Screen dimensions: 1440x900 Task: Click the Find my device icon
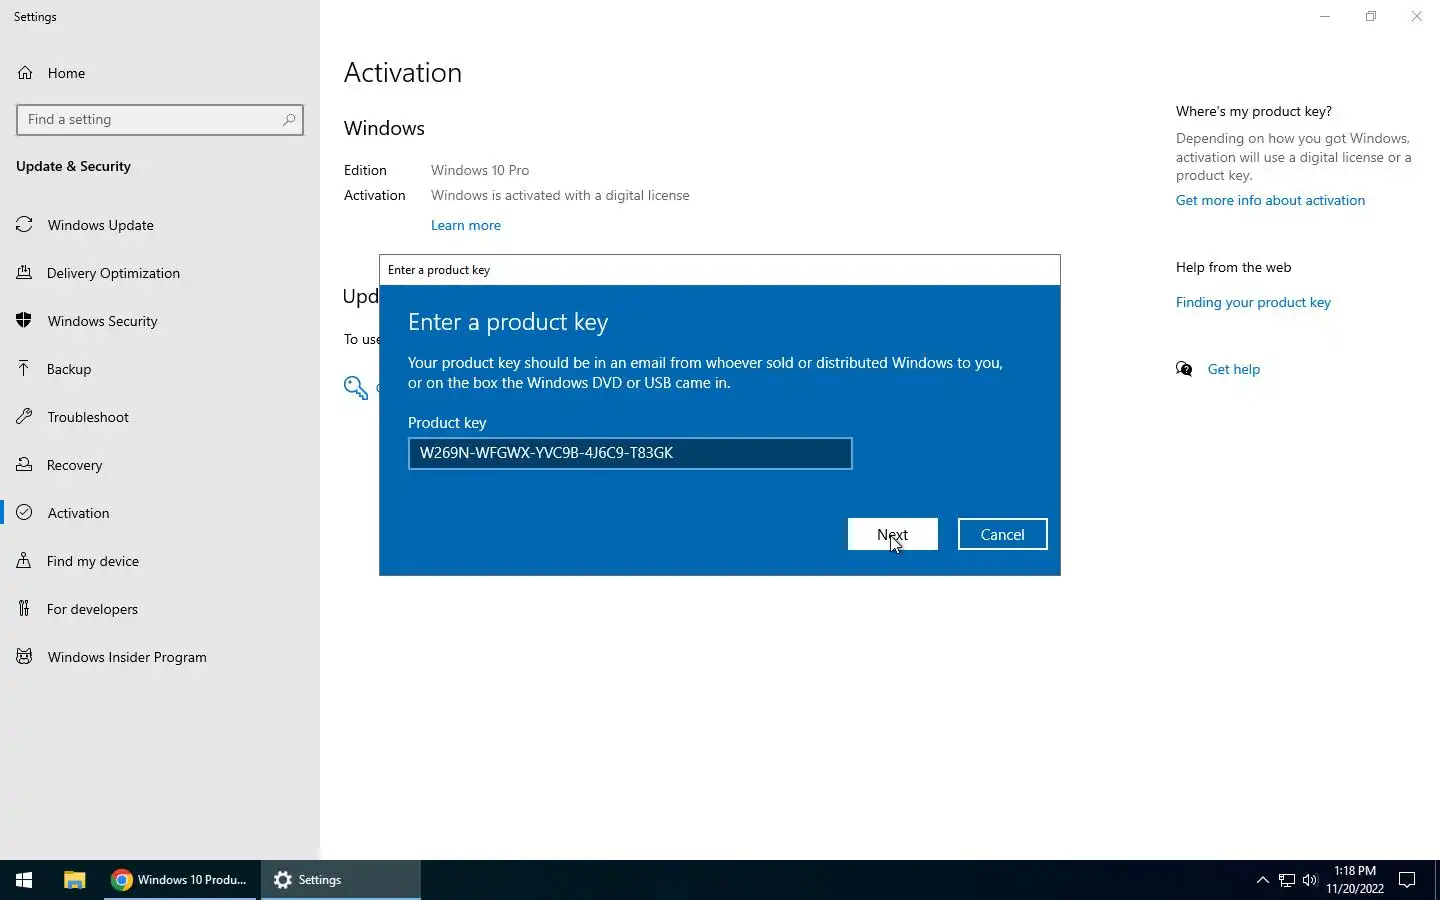(x=24, y=561)
